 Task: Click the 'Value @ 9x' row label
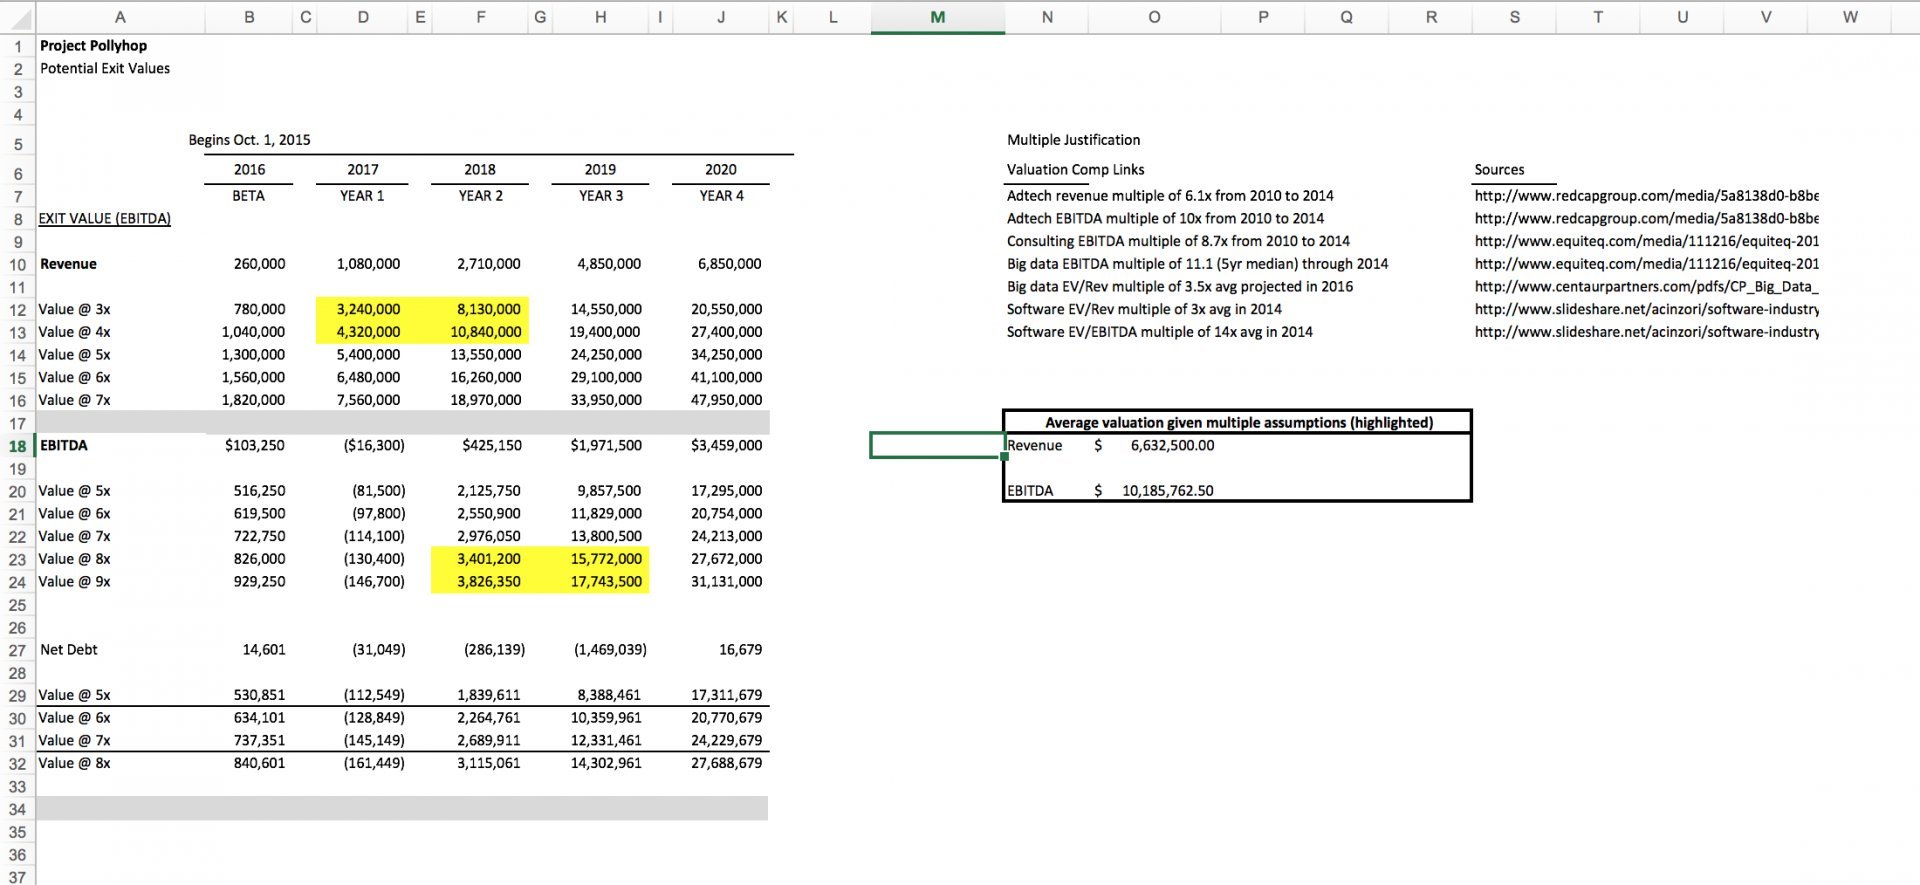click(x=74, y=582)
